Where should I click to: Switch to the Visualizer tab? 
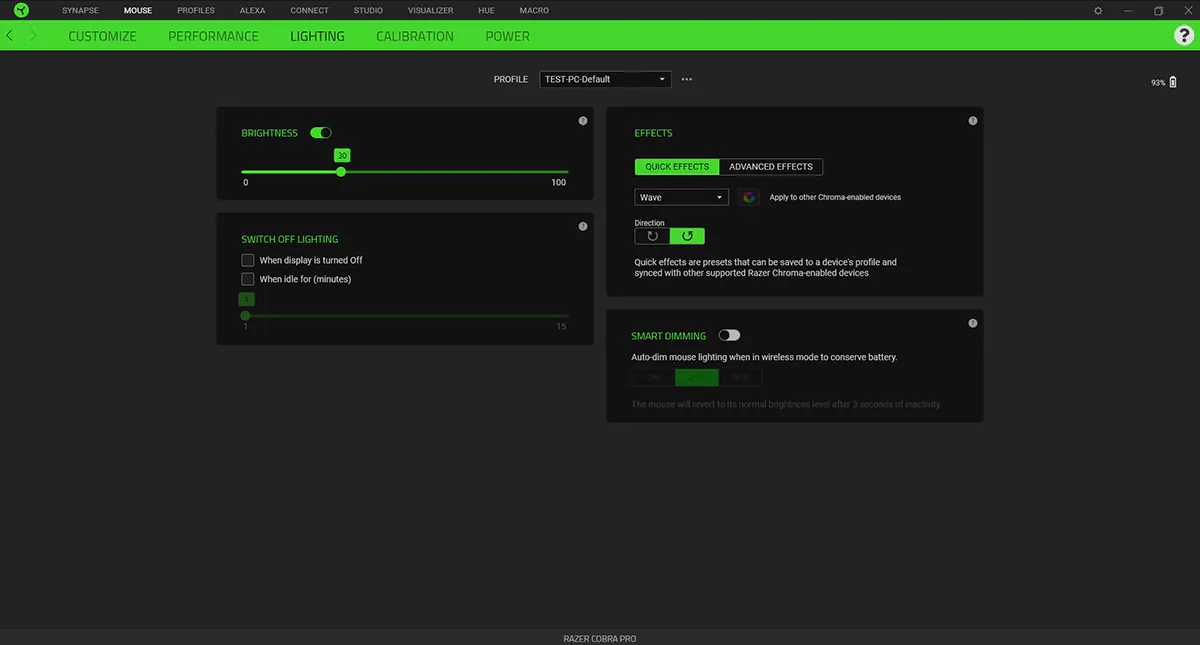(430, 10)
